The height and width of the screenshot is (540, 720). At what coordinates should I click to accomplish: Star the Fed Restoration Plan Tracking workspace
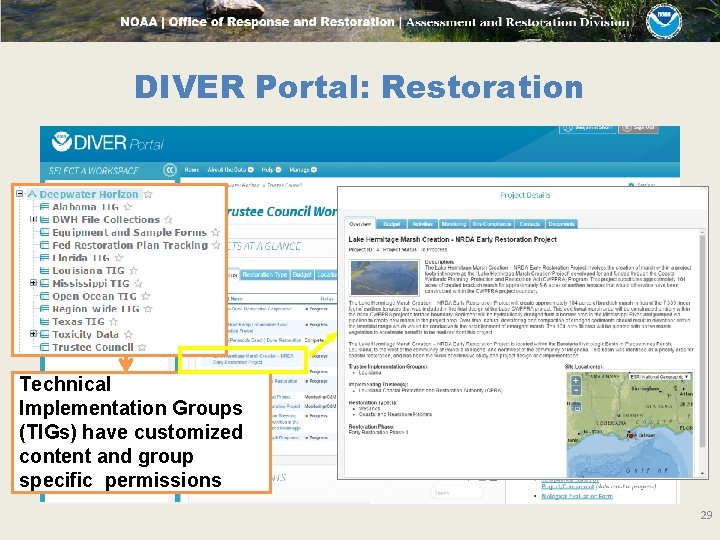[216, 245]
